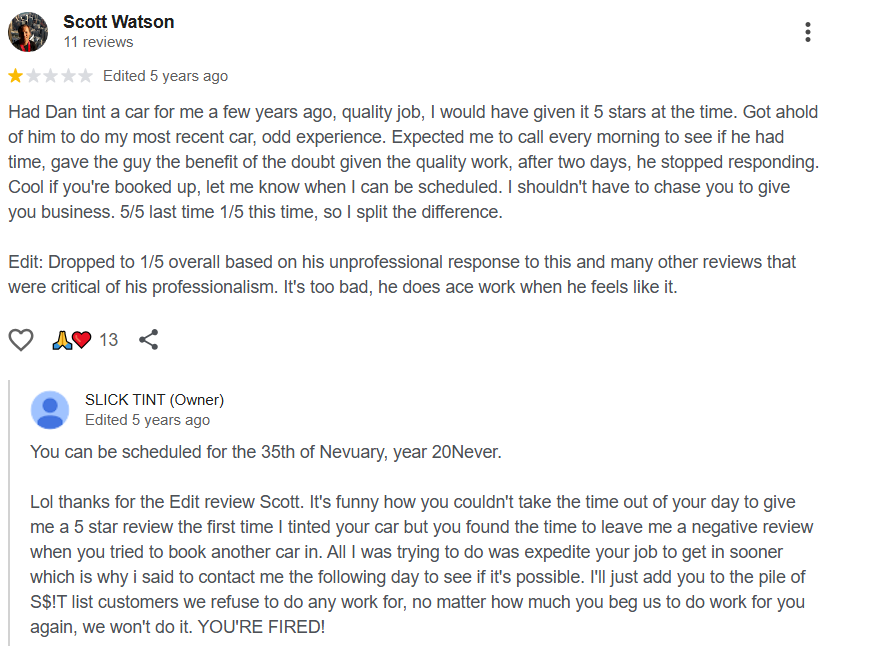
Task: Open the 13 reactions count
Action: (x=108, y=340)
